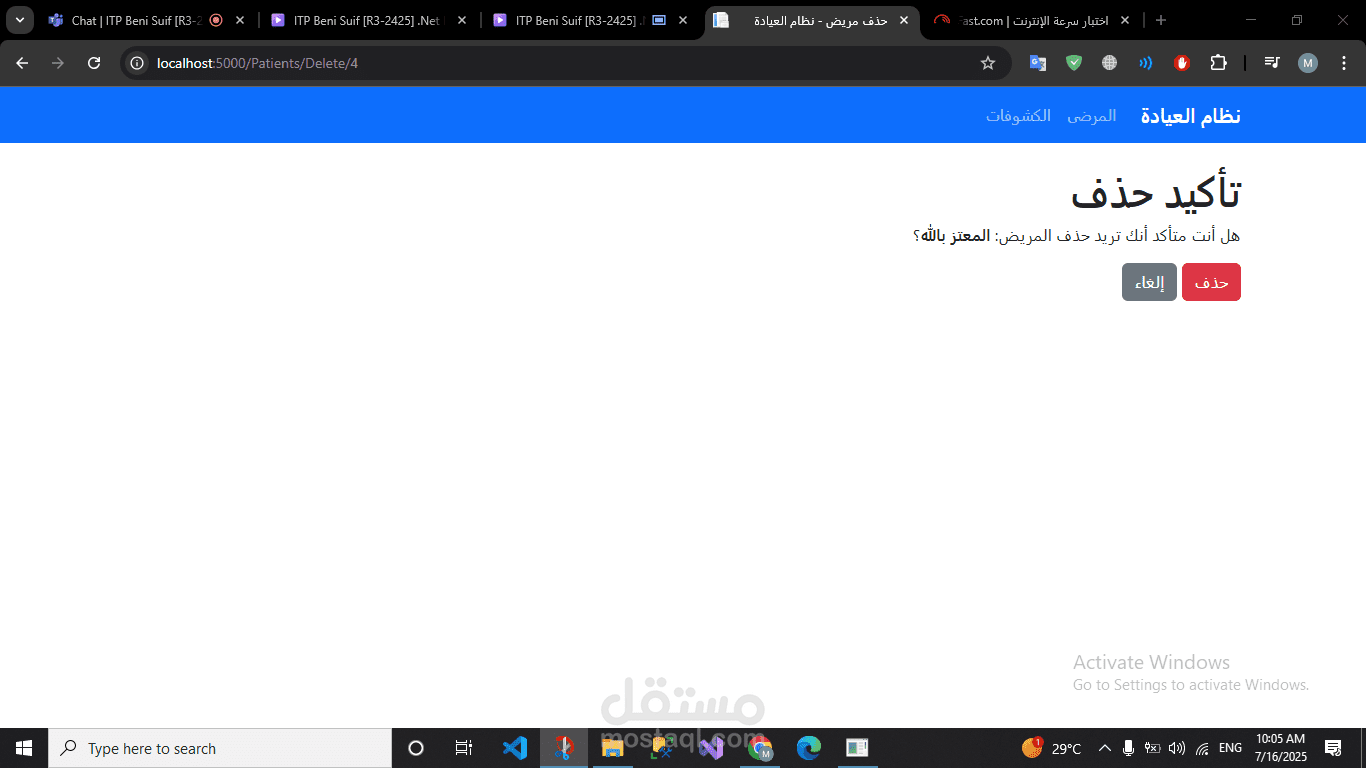The width and height of the screenshot is (1366, 768).
Task: Open the media control button
Action: tap(1272, 63)
